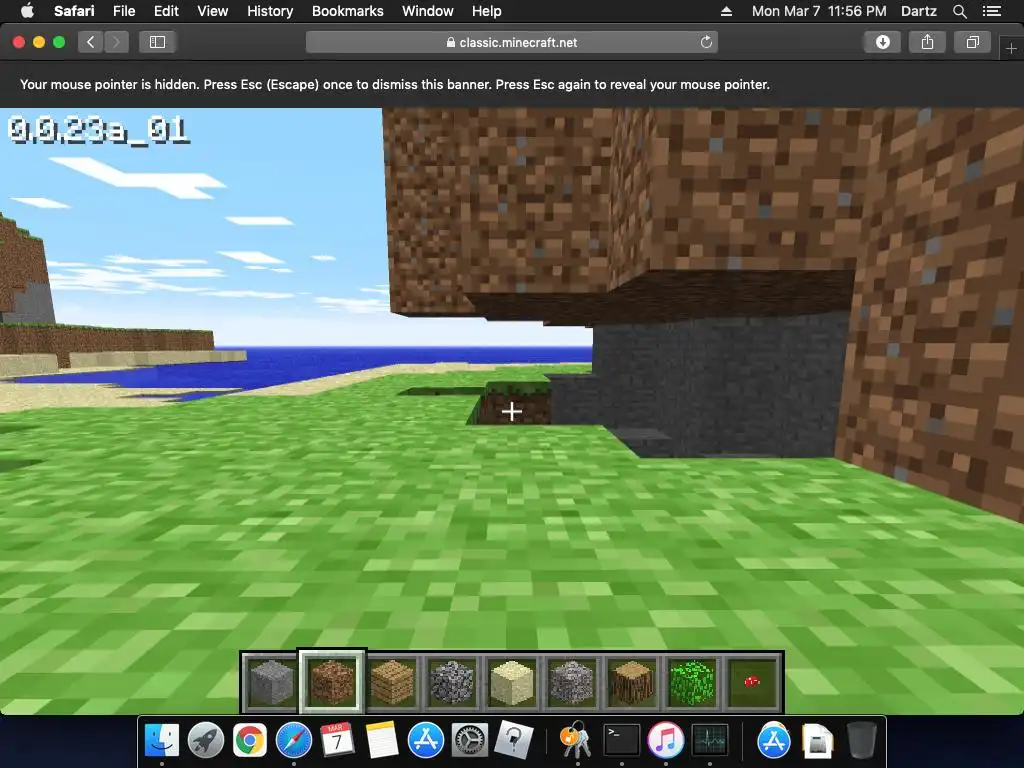Open Notification Center list icon
Screen dimensions: 1024x768
991,11
